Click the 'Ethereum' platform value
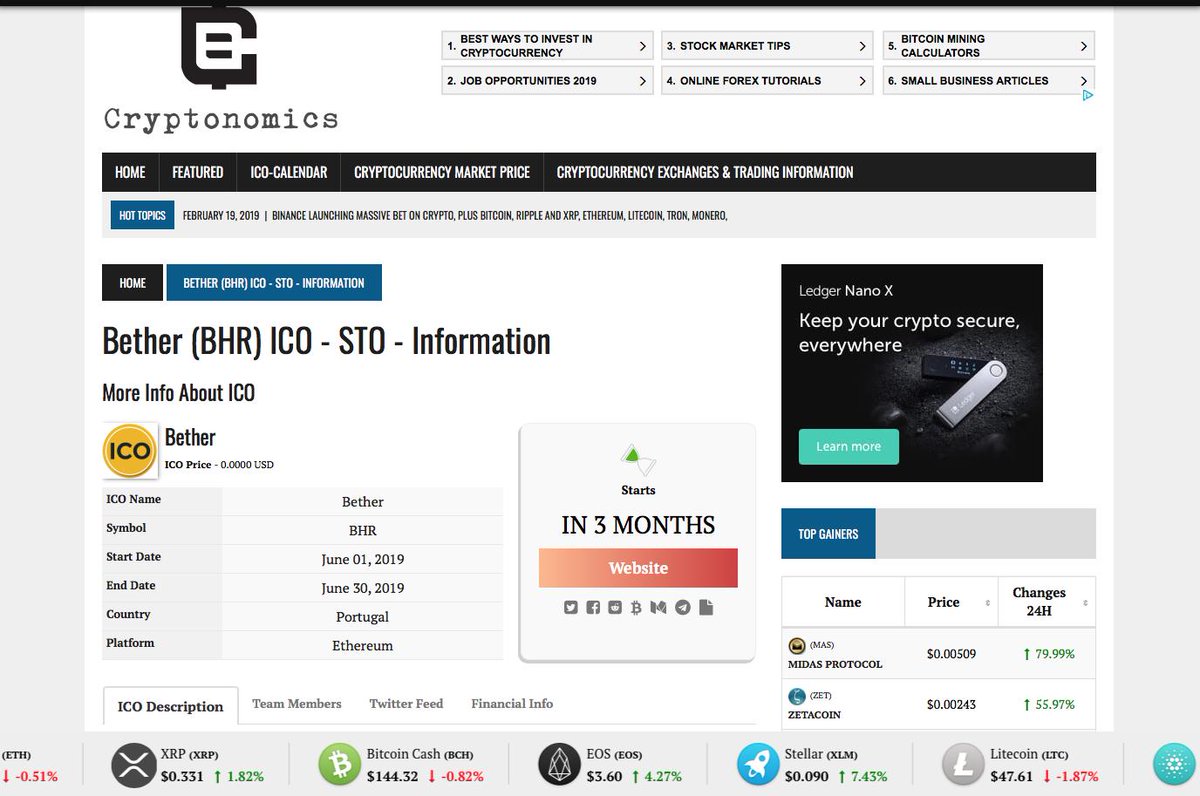 [362, 646]
